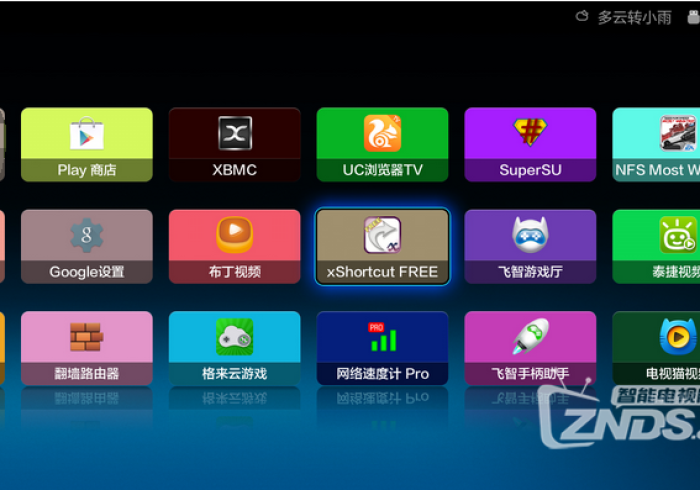Open UC浏览器TV browser

(382, 144)
